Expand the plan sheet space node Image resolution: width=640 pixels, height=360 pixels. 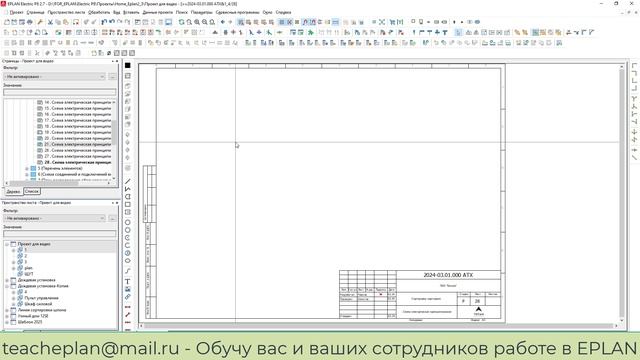coord(13,268)
